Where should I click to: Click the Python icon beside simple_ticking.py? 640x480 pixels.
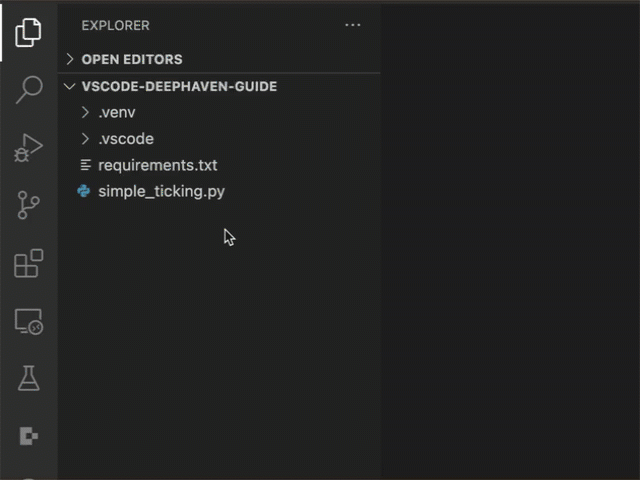click(x=85, y=191)
